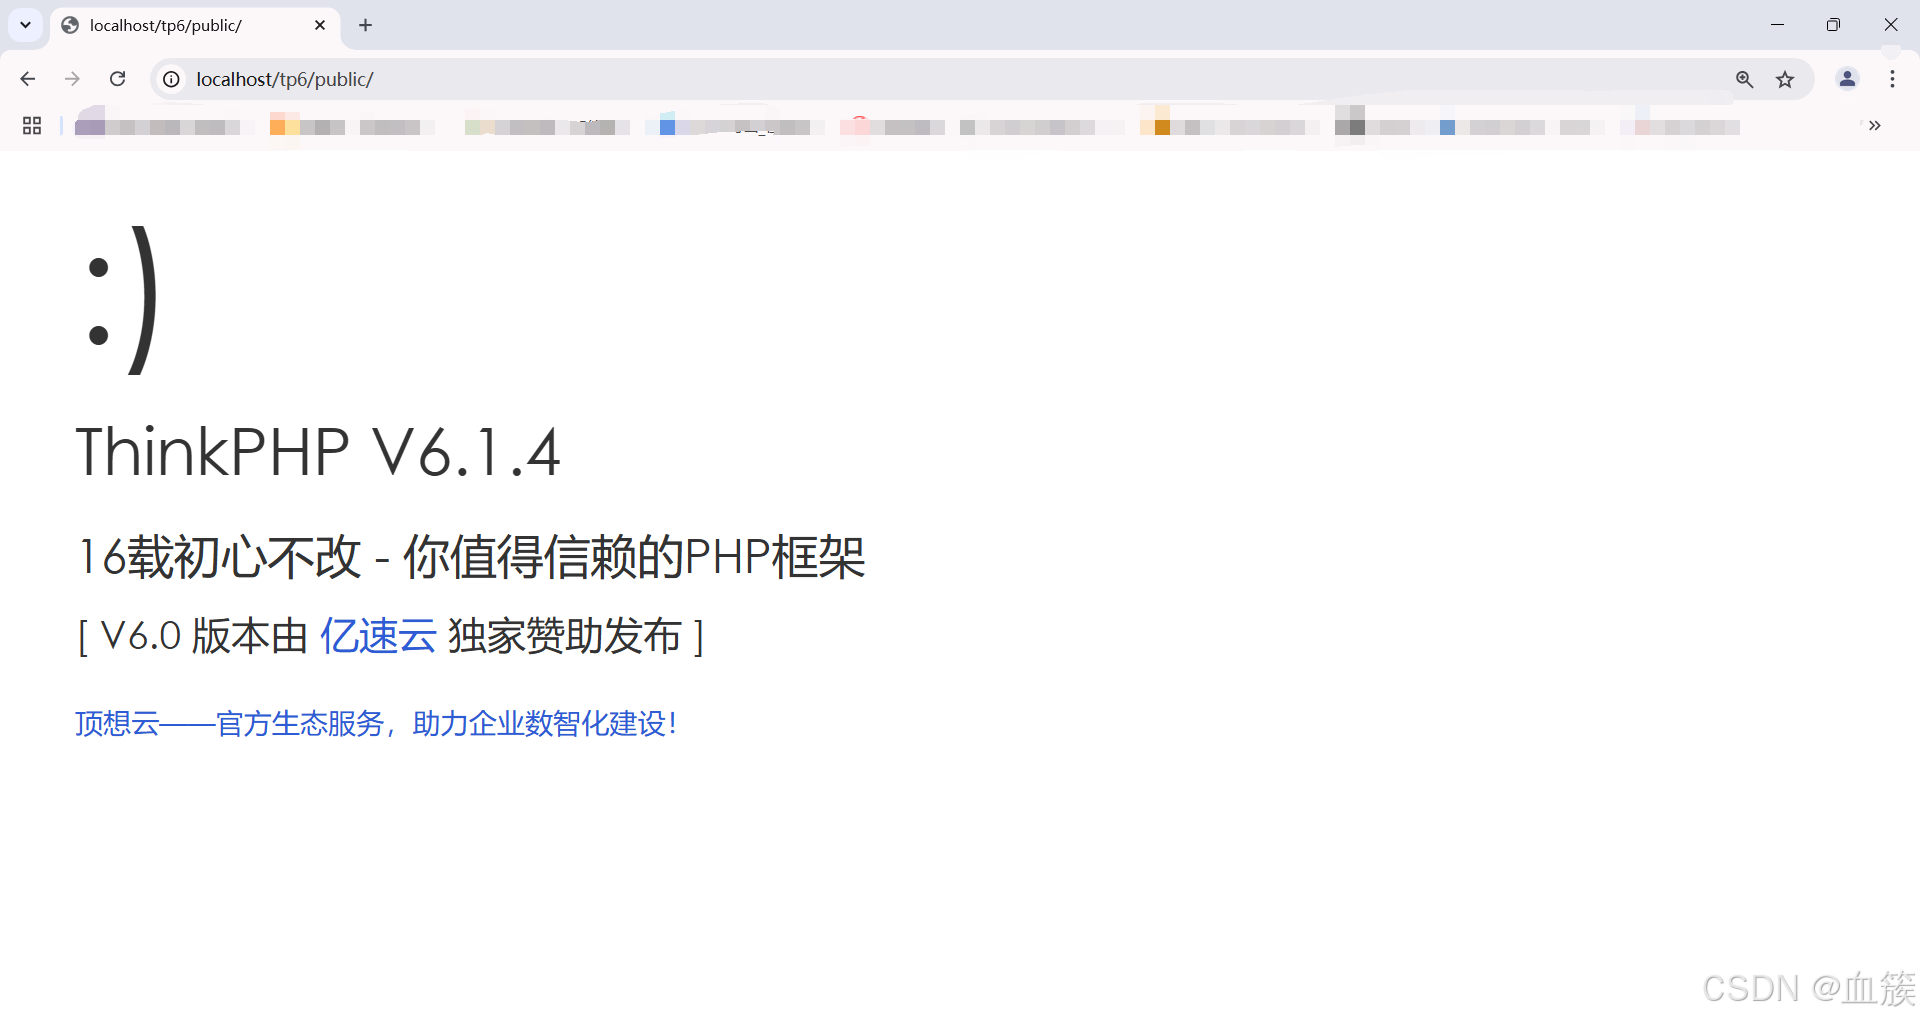Image resolution: width=1920 pixels, height=1020 pixels.
Task: Show more bookmarks with double chevron
Action: coord(1874,126)
